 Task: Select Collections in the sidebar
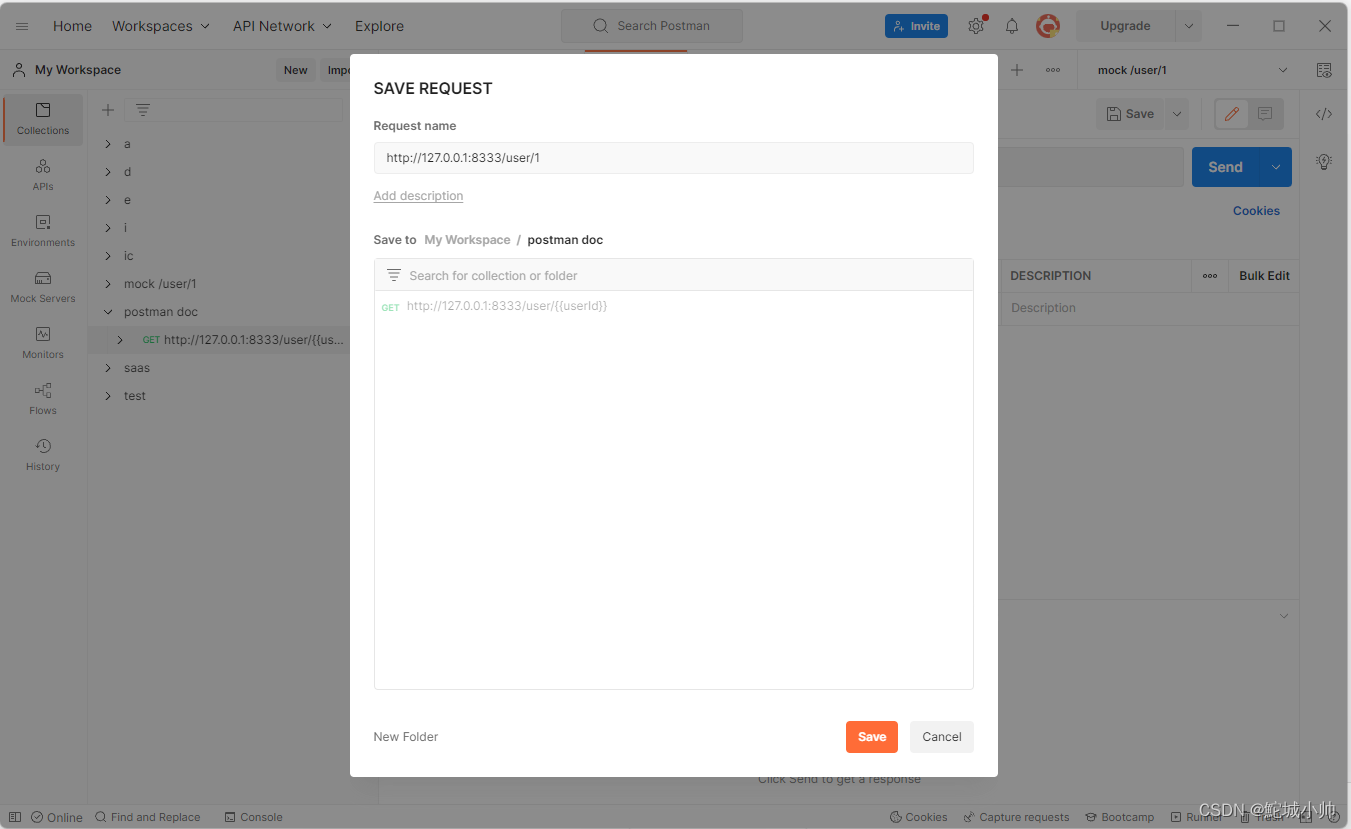point(43,119)
